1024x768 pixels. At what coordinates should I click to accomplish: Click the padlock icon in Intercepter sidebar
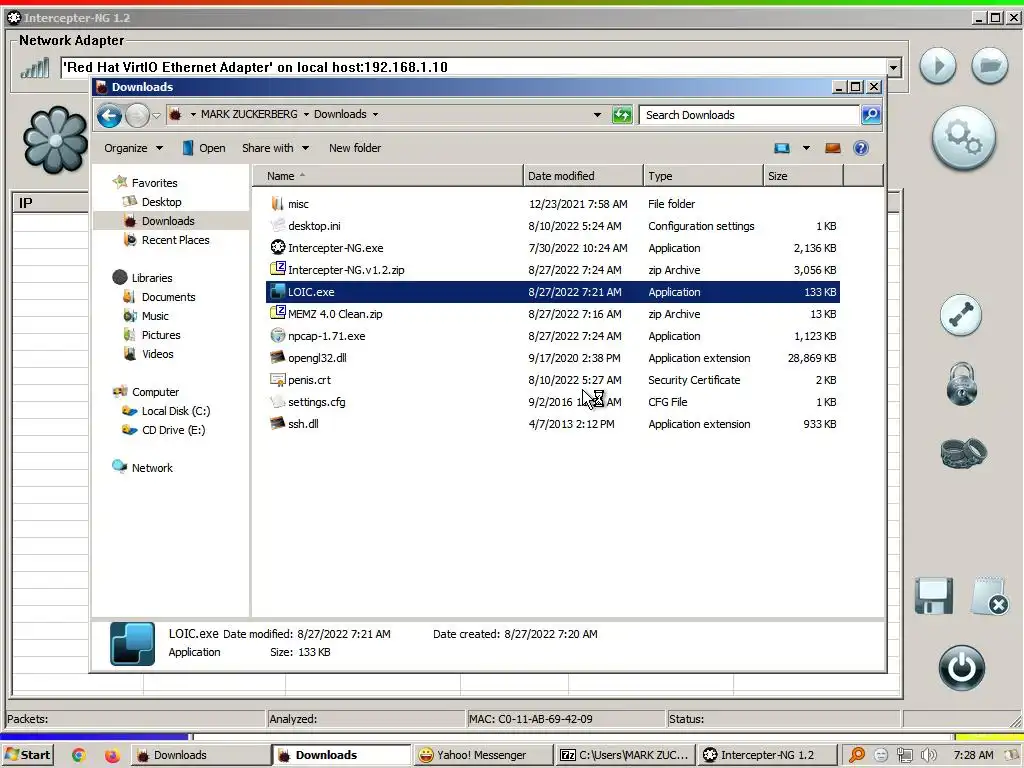coord(962,383)
